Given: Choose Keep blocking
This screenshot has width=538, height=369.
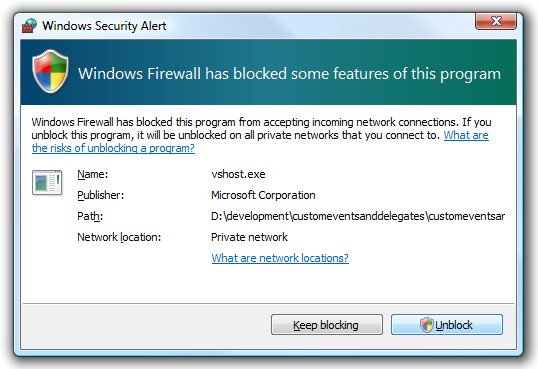Looking at the screenshot, I should pos(327,324).
